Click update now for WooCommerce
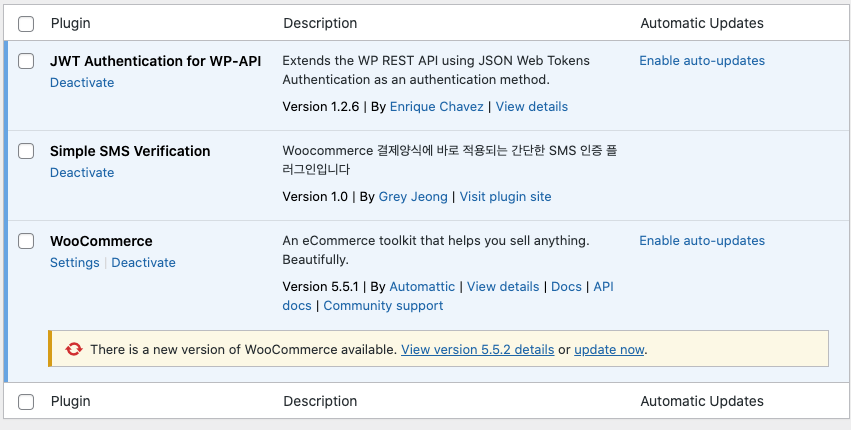The height and width of the screenshot is (430, 851). click(609, 350)
